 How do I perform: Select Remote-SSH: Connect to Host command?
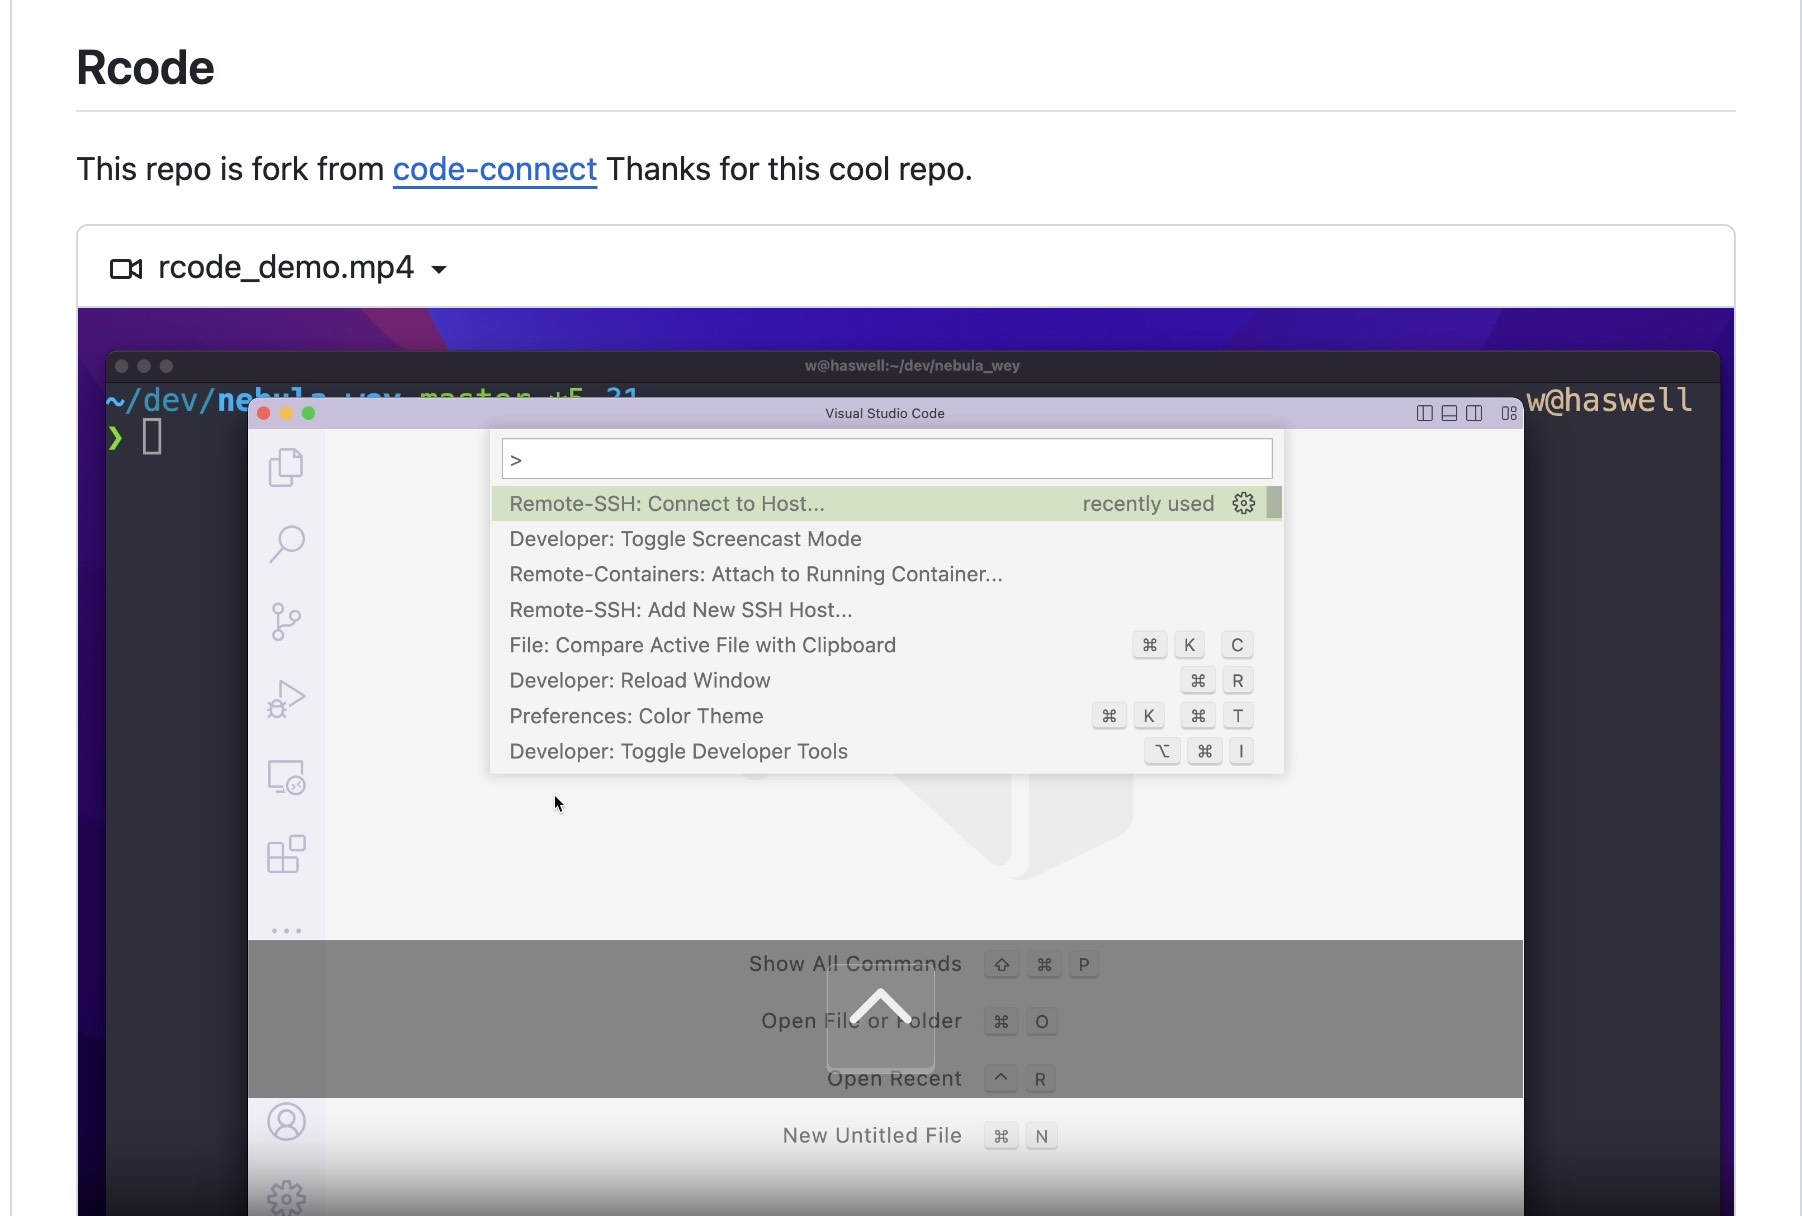coord(879,503)
